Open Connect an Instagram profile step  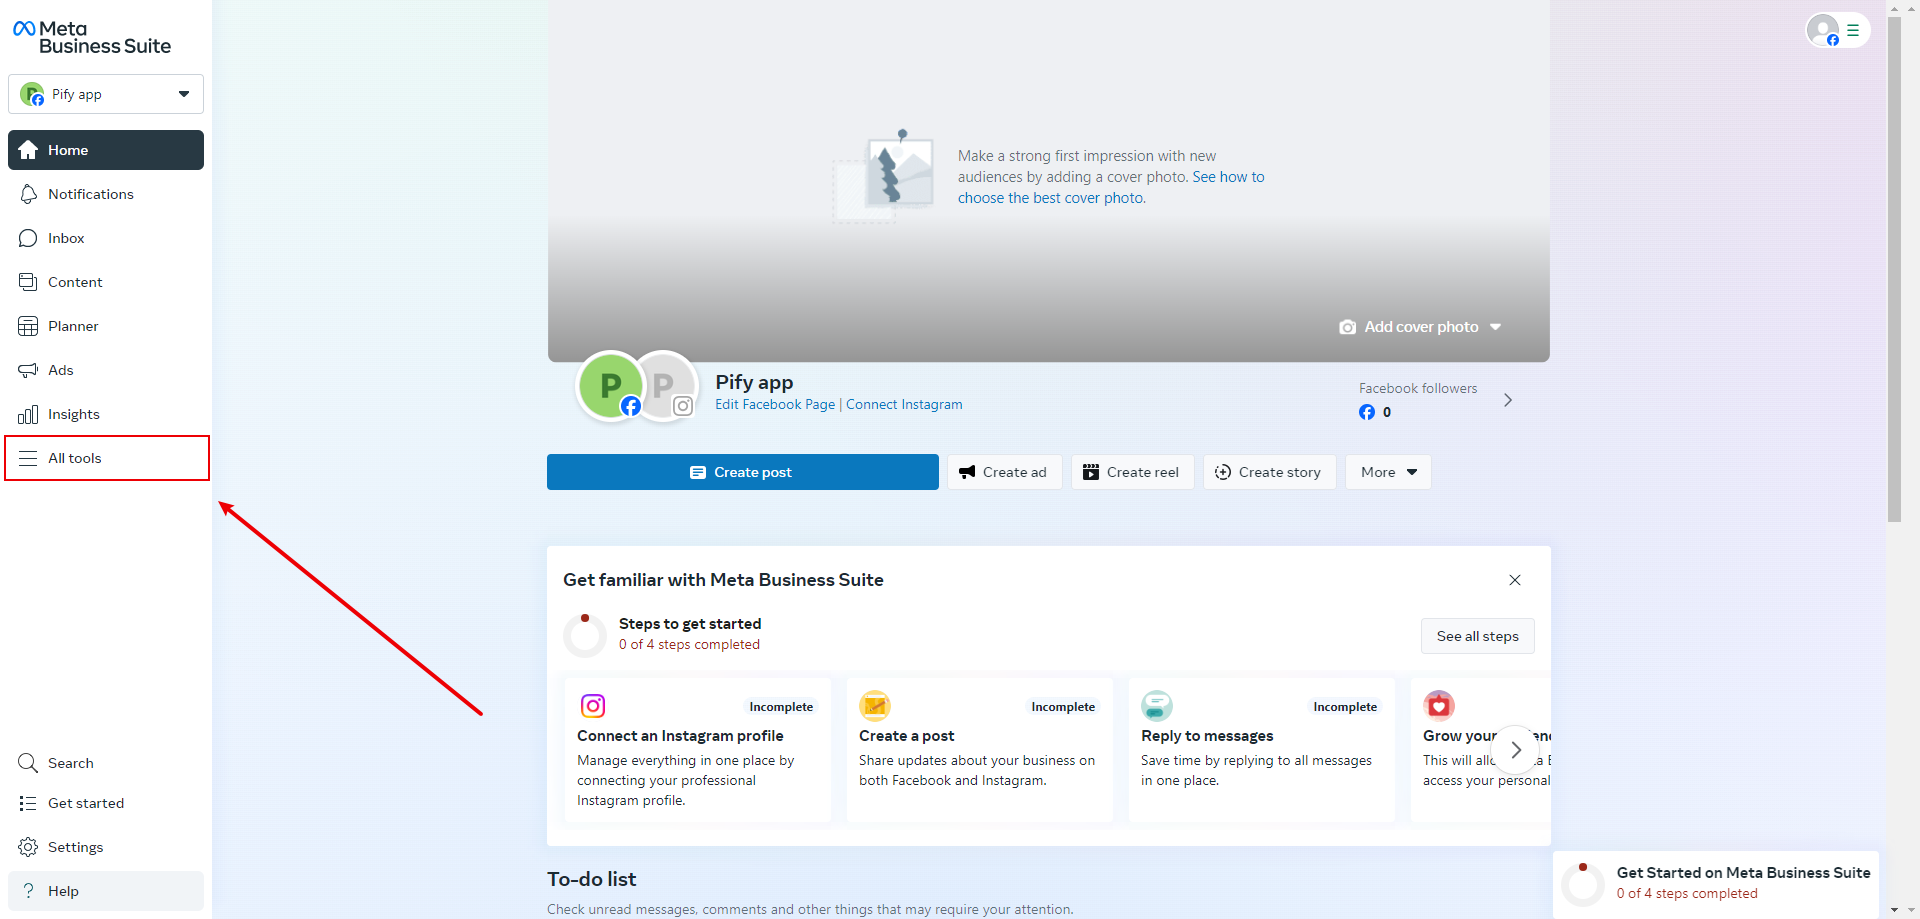tap(697, 750)
